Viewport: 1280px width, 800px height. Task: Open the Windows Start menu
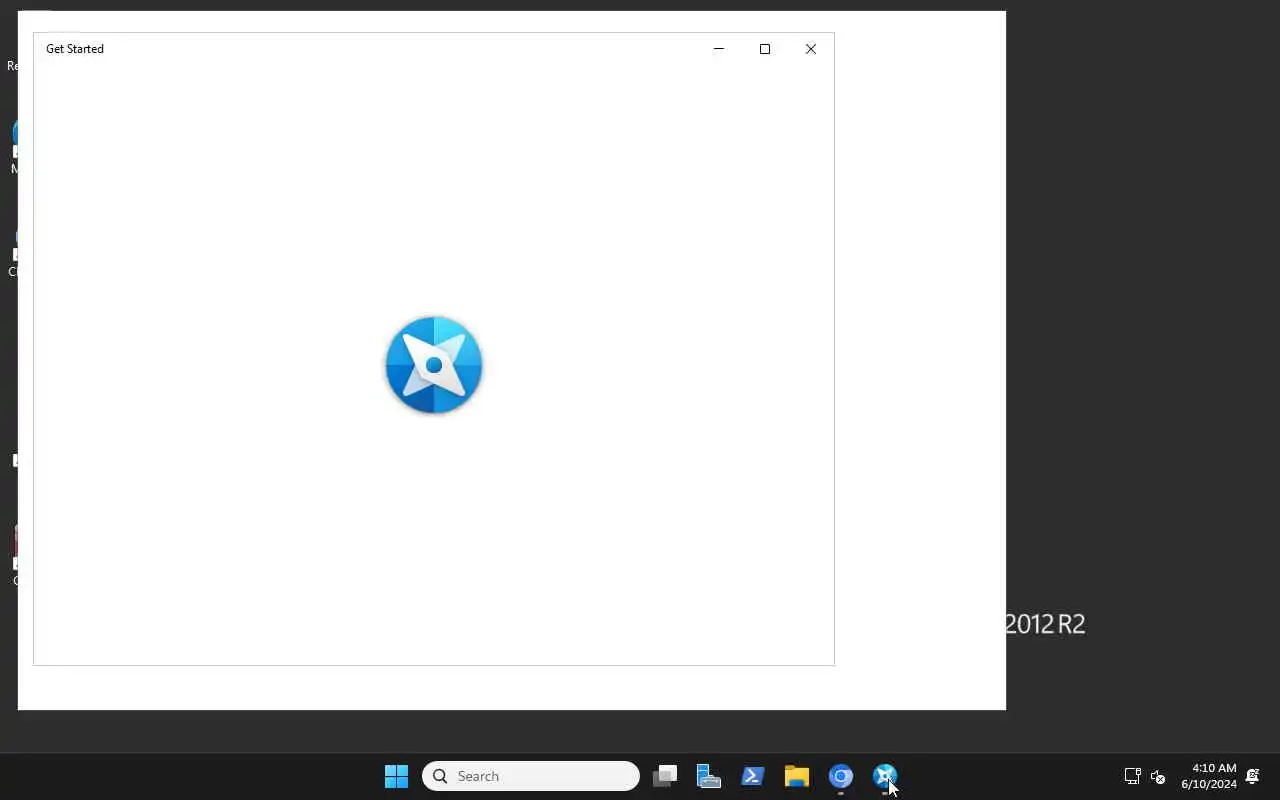click(x=397, y=776)
